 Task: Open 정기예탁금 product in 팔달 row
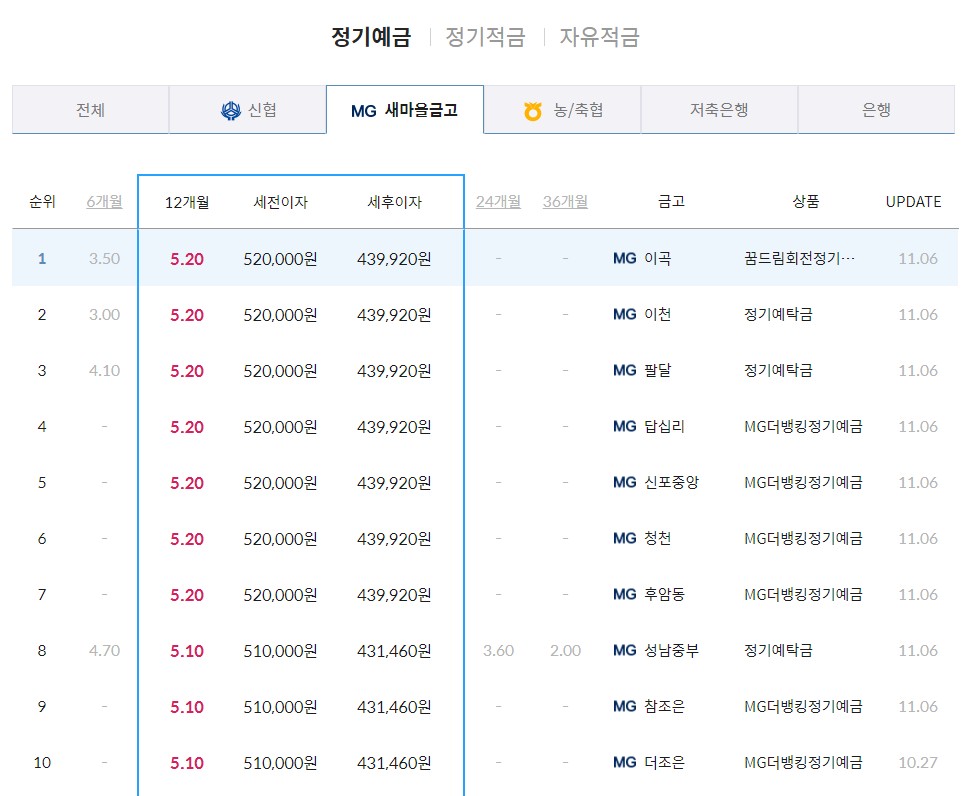(x=778, y=370)
